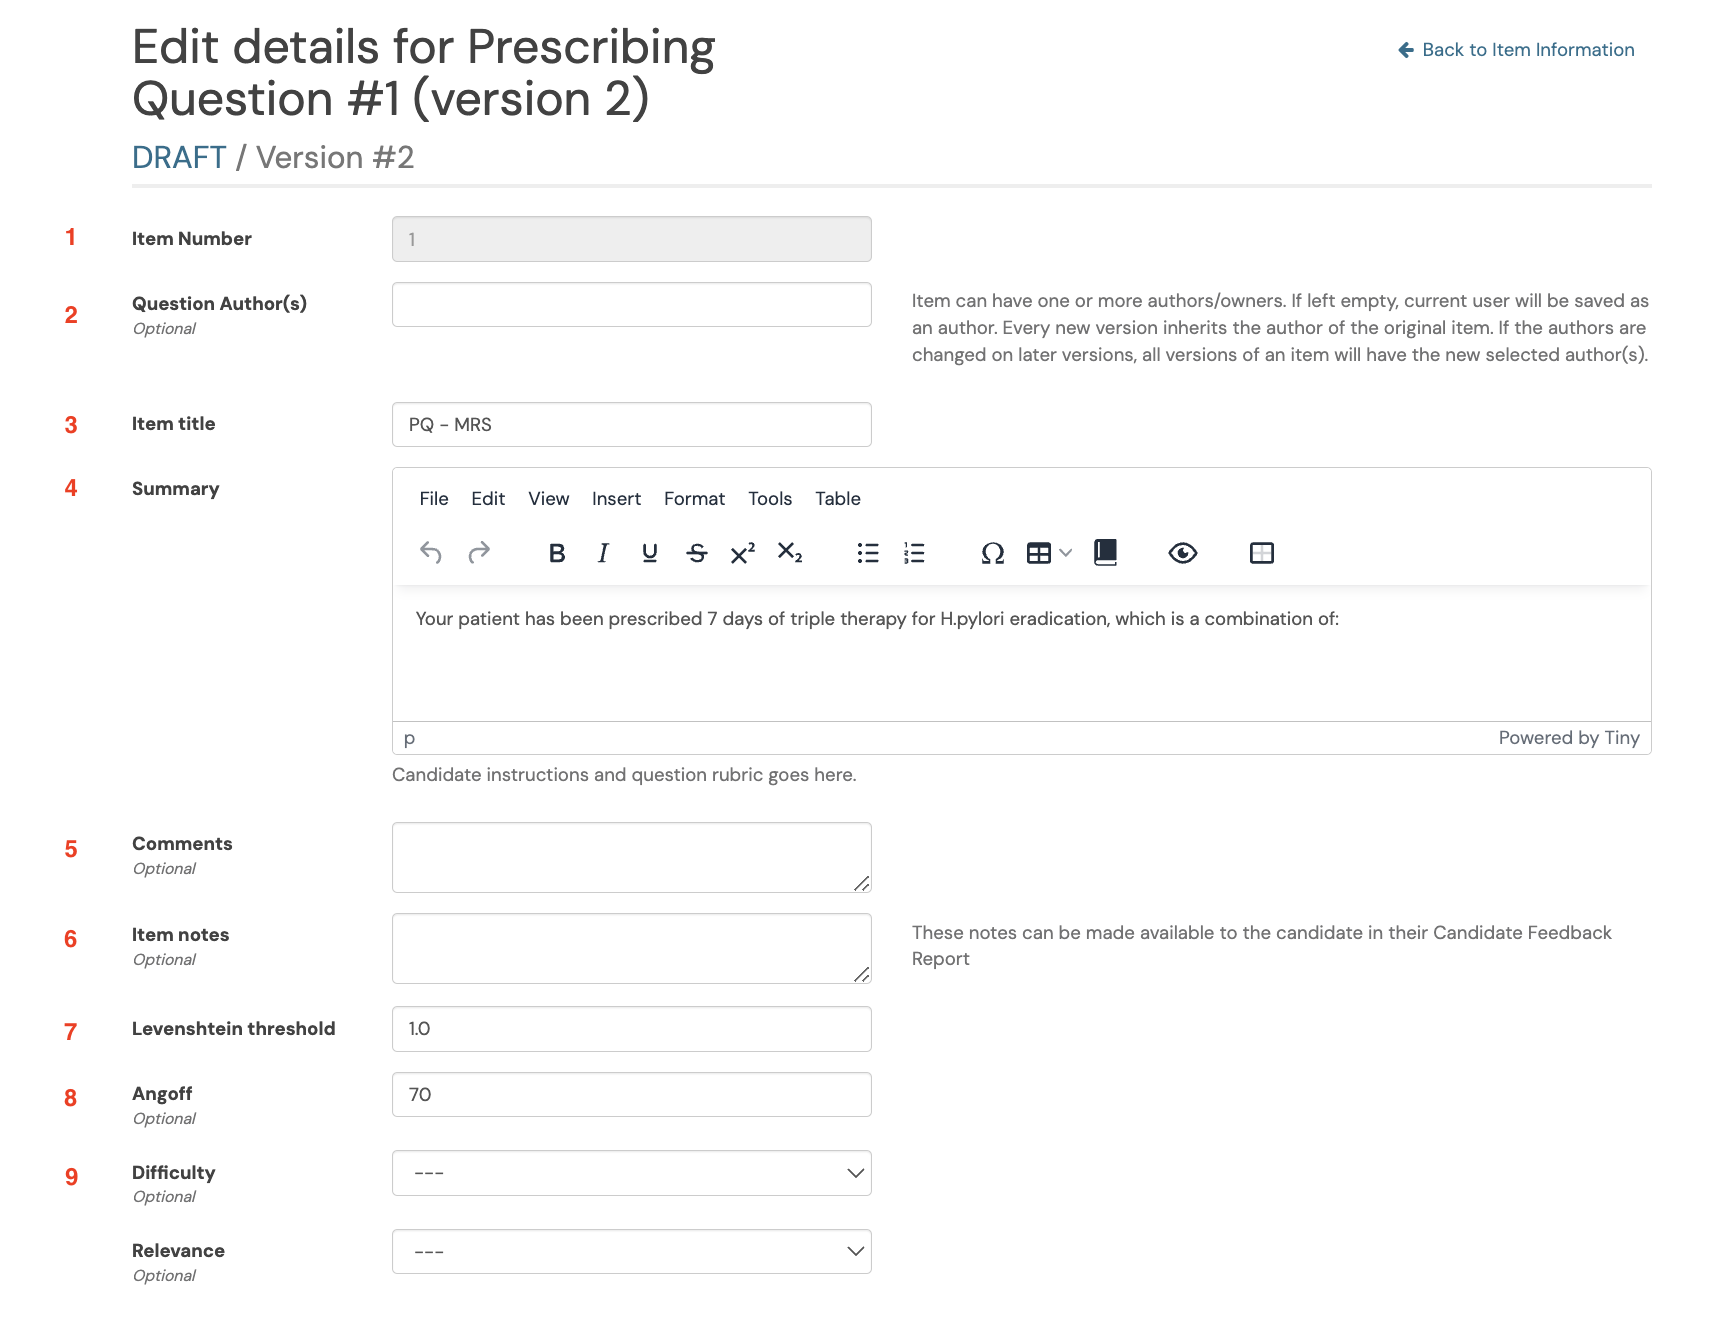Viewport: 1726px width, 1326px height.
Task: Open the Powered by Tiny link
Action: (1569, 738)
